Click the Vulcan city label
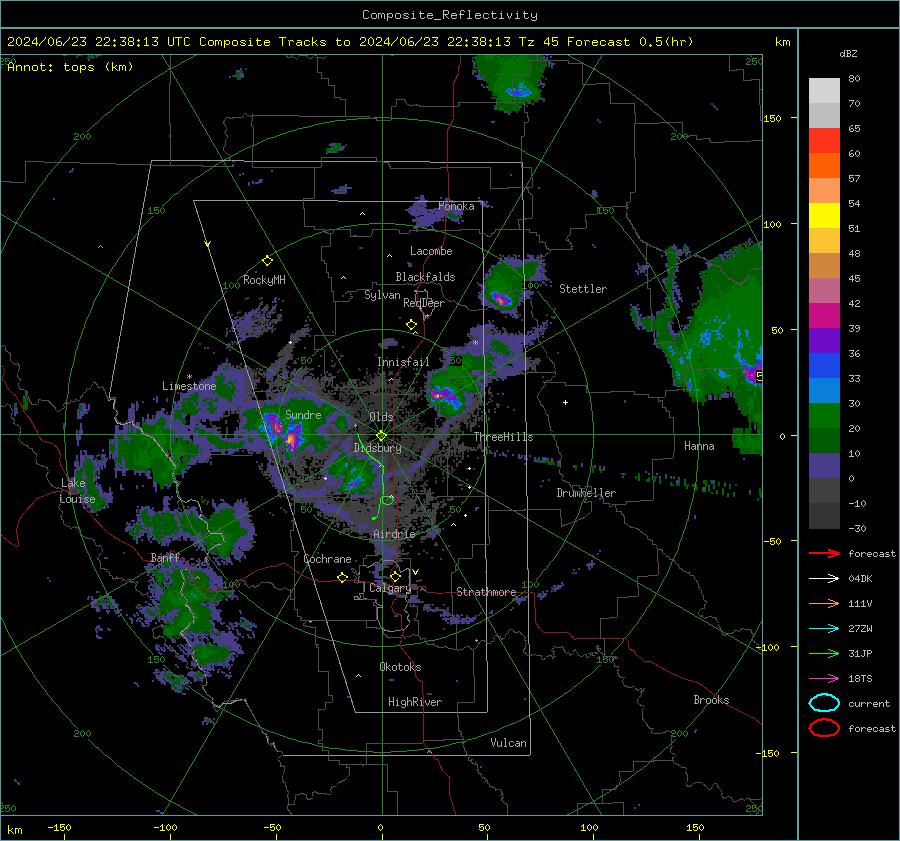 [509, 743]
